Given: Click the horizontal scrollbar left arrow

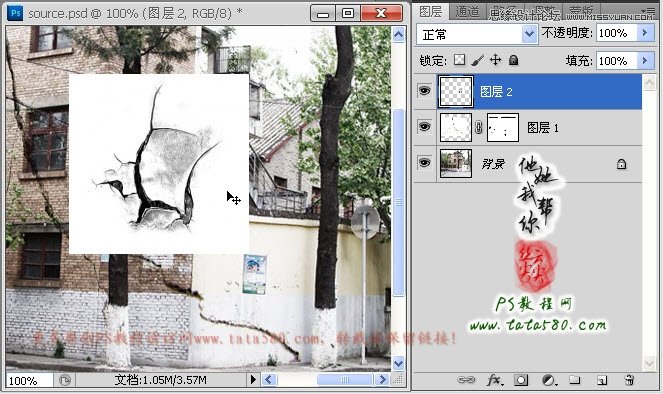Looking at the screenshot, I should pos(269,380).
